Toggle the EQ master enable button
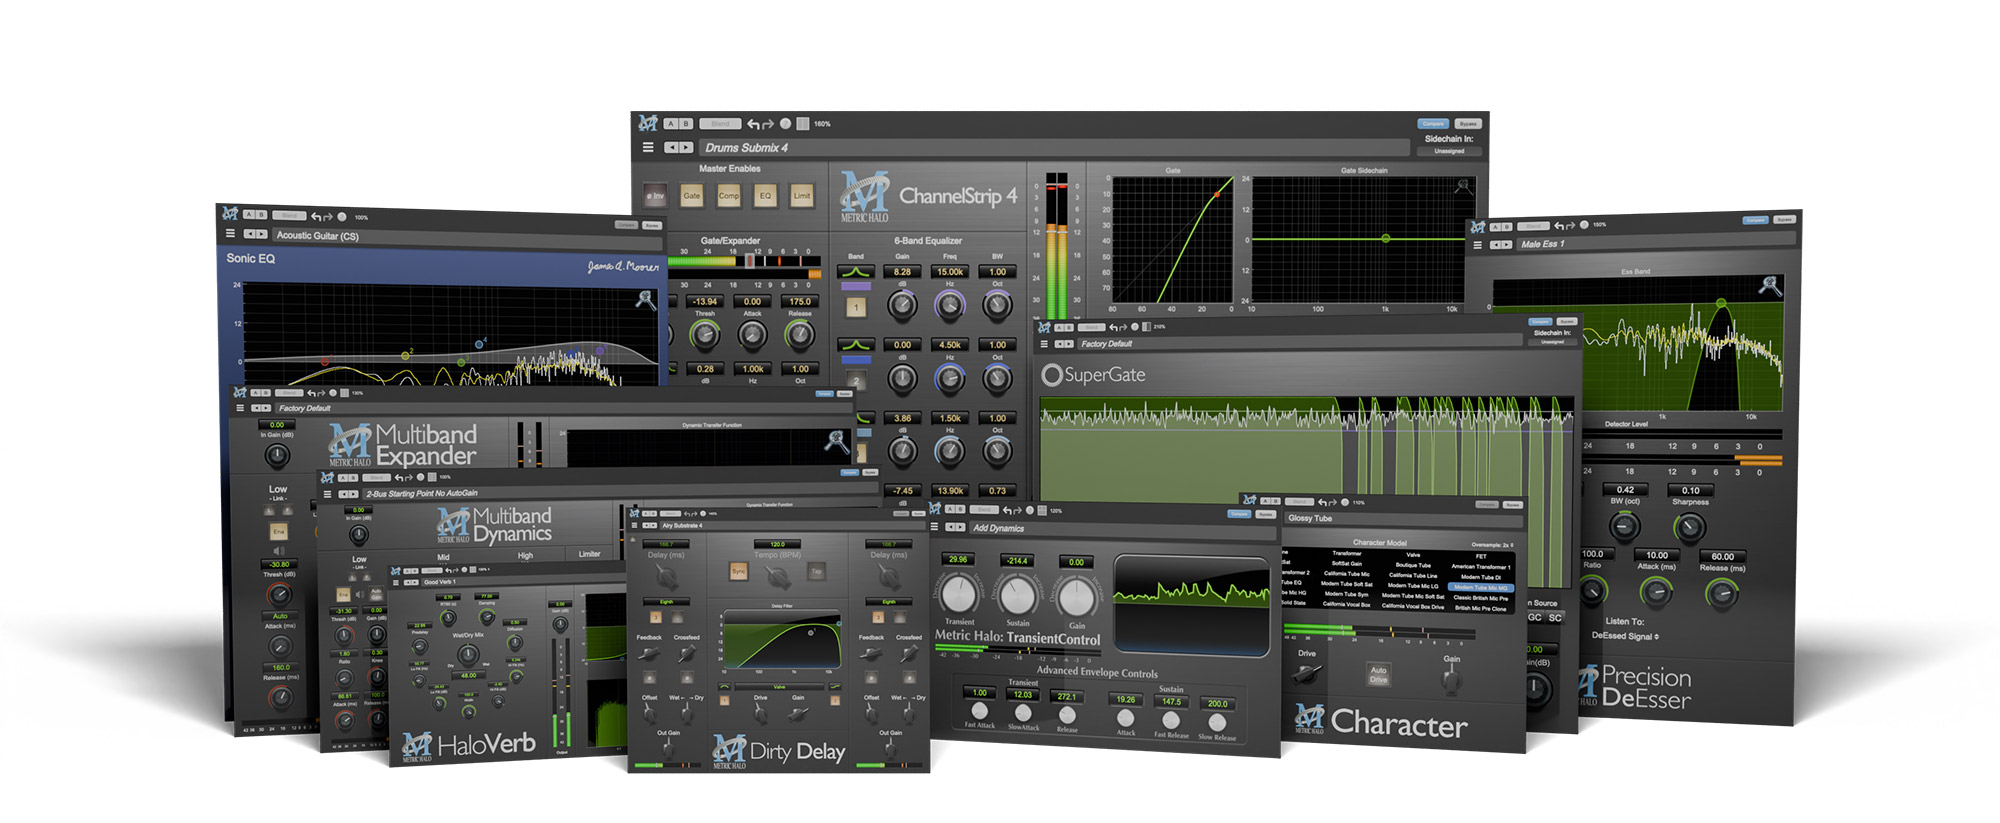Screen dimensions: 2000x823 pos(766,196)
